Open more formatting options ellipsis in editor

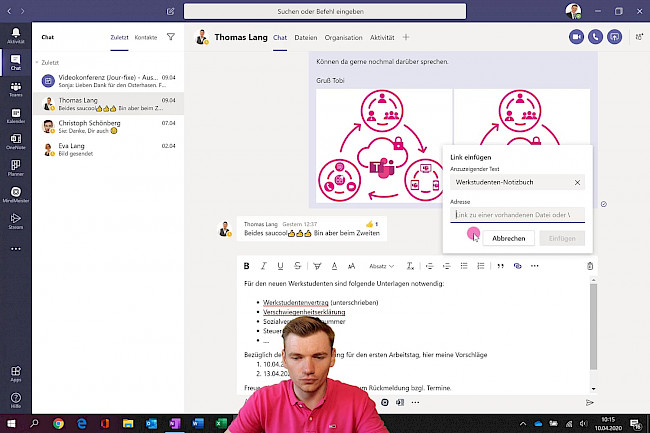[x=534, y=266]
